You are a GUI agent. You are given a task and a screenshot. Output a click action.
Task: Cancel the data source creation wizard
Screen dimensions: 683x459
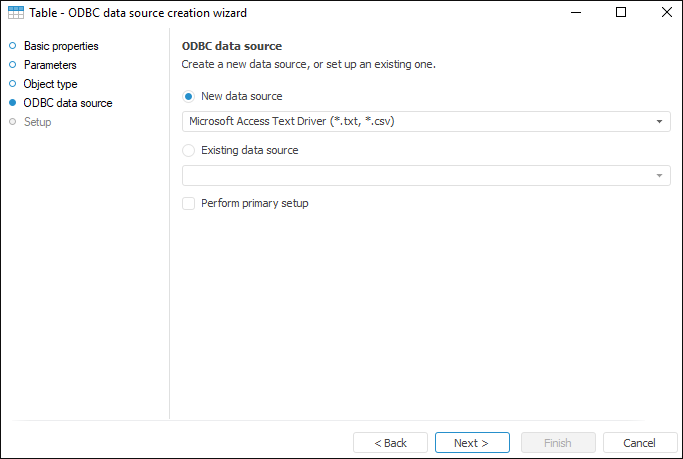click(x=639, y=443)
